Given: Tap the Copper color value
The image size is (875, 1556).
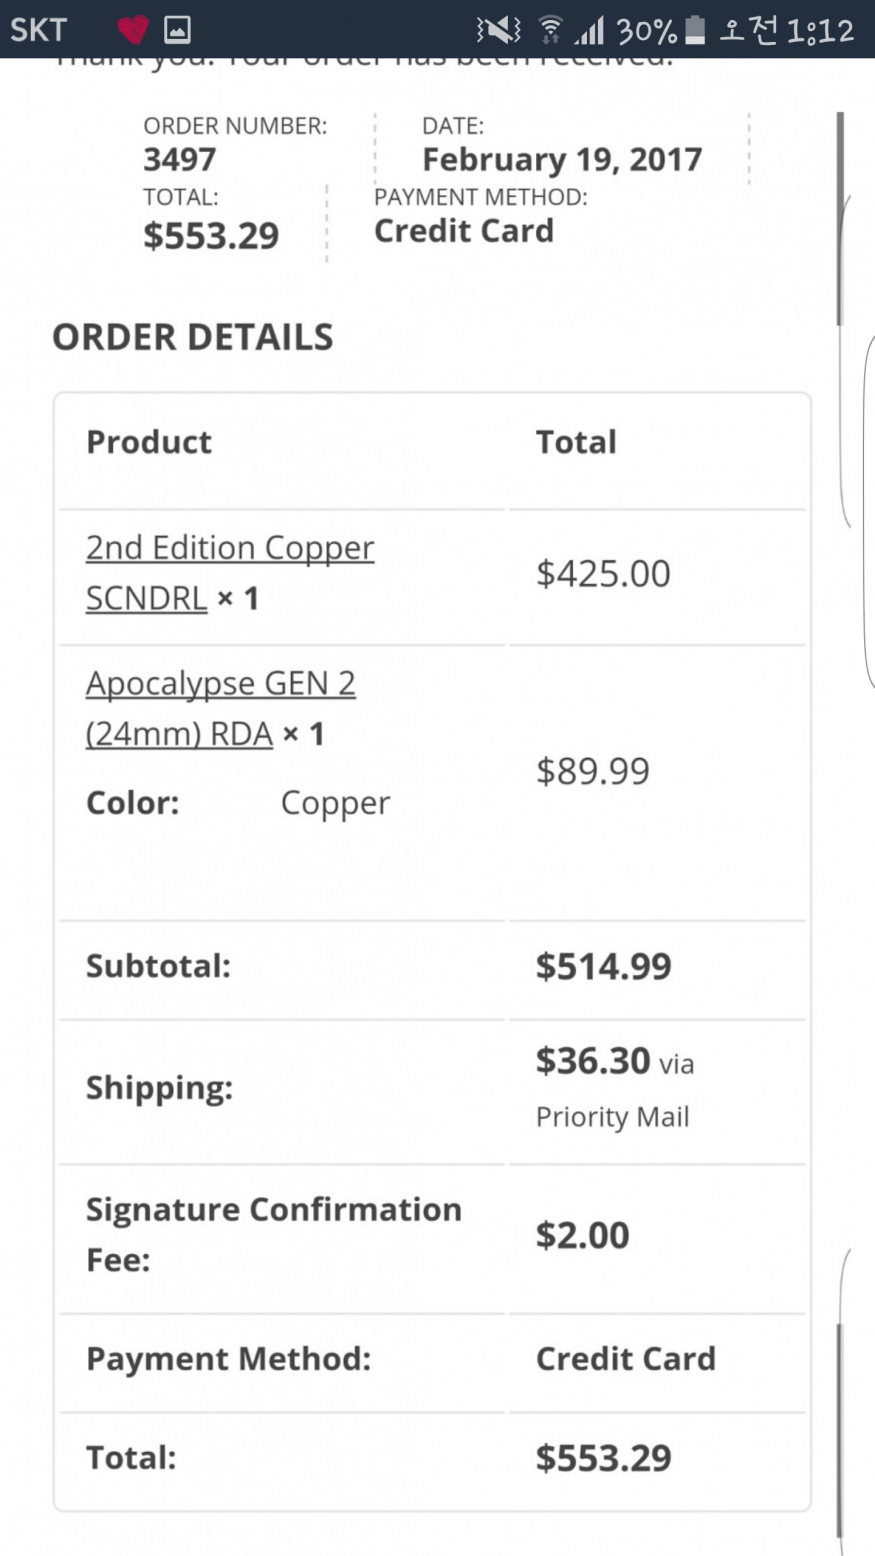Looking at the screenshot, I should coord(335,804).
